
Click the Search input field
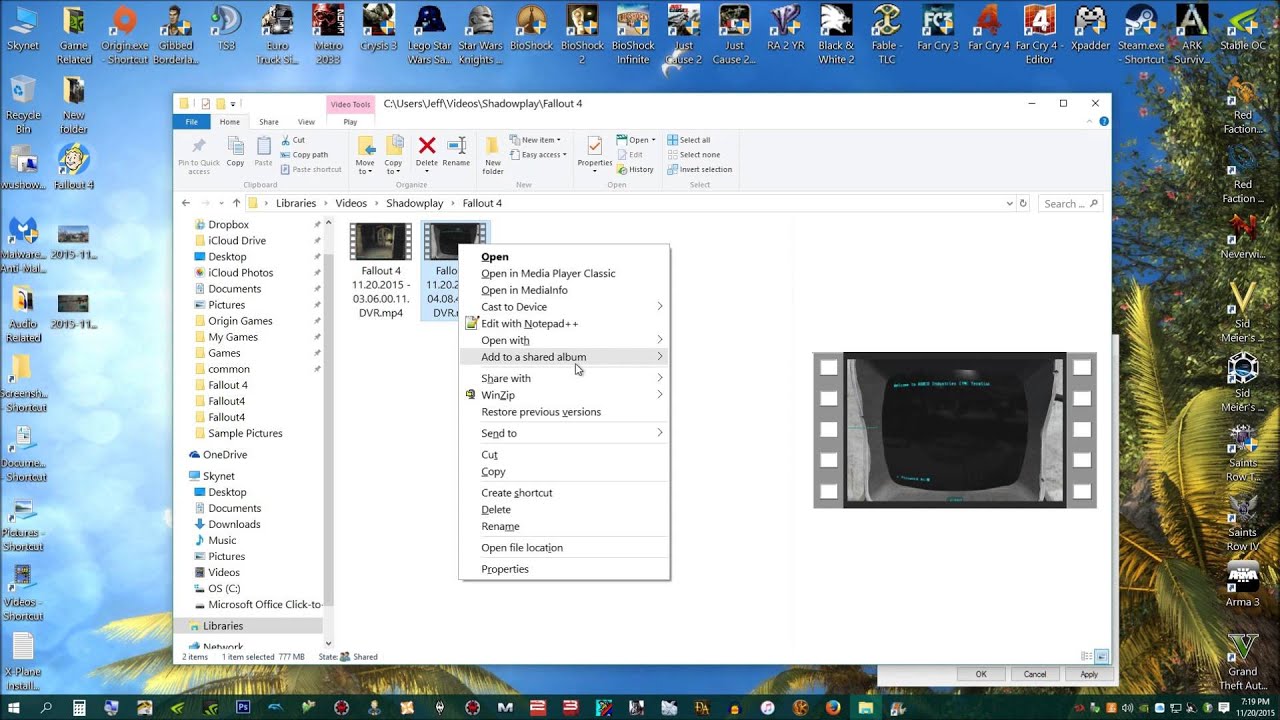[x=1071, y=203]
